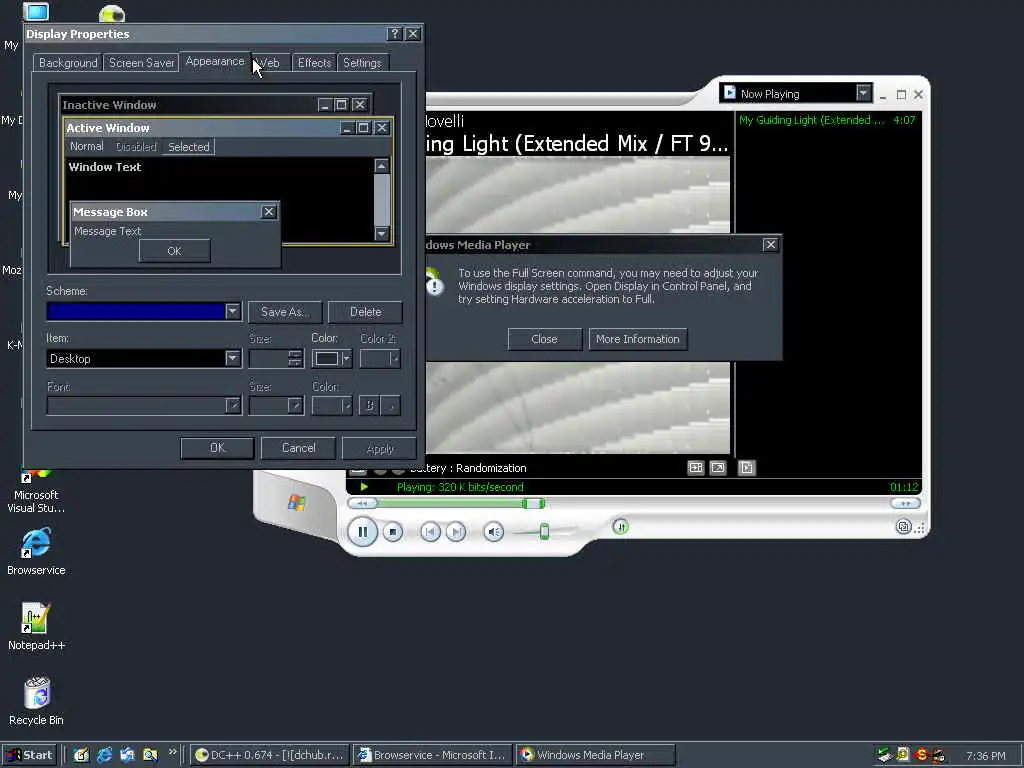
Task: Select the Recycle Bin icon
Action: click(36, 702)
